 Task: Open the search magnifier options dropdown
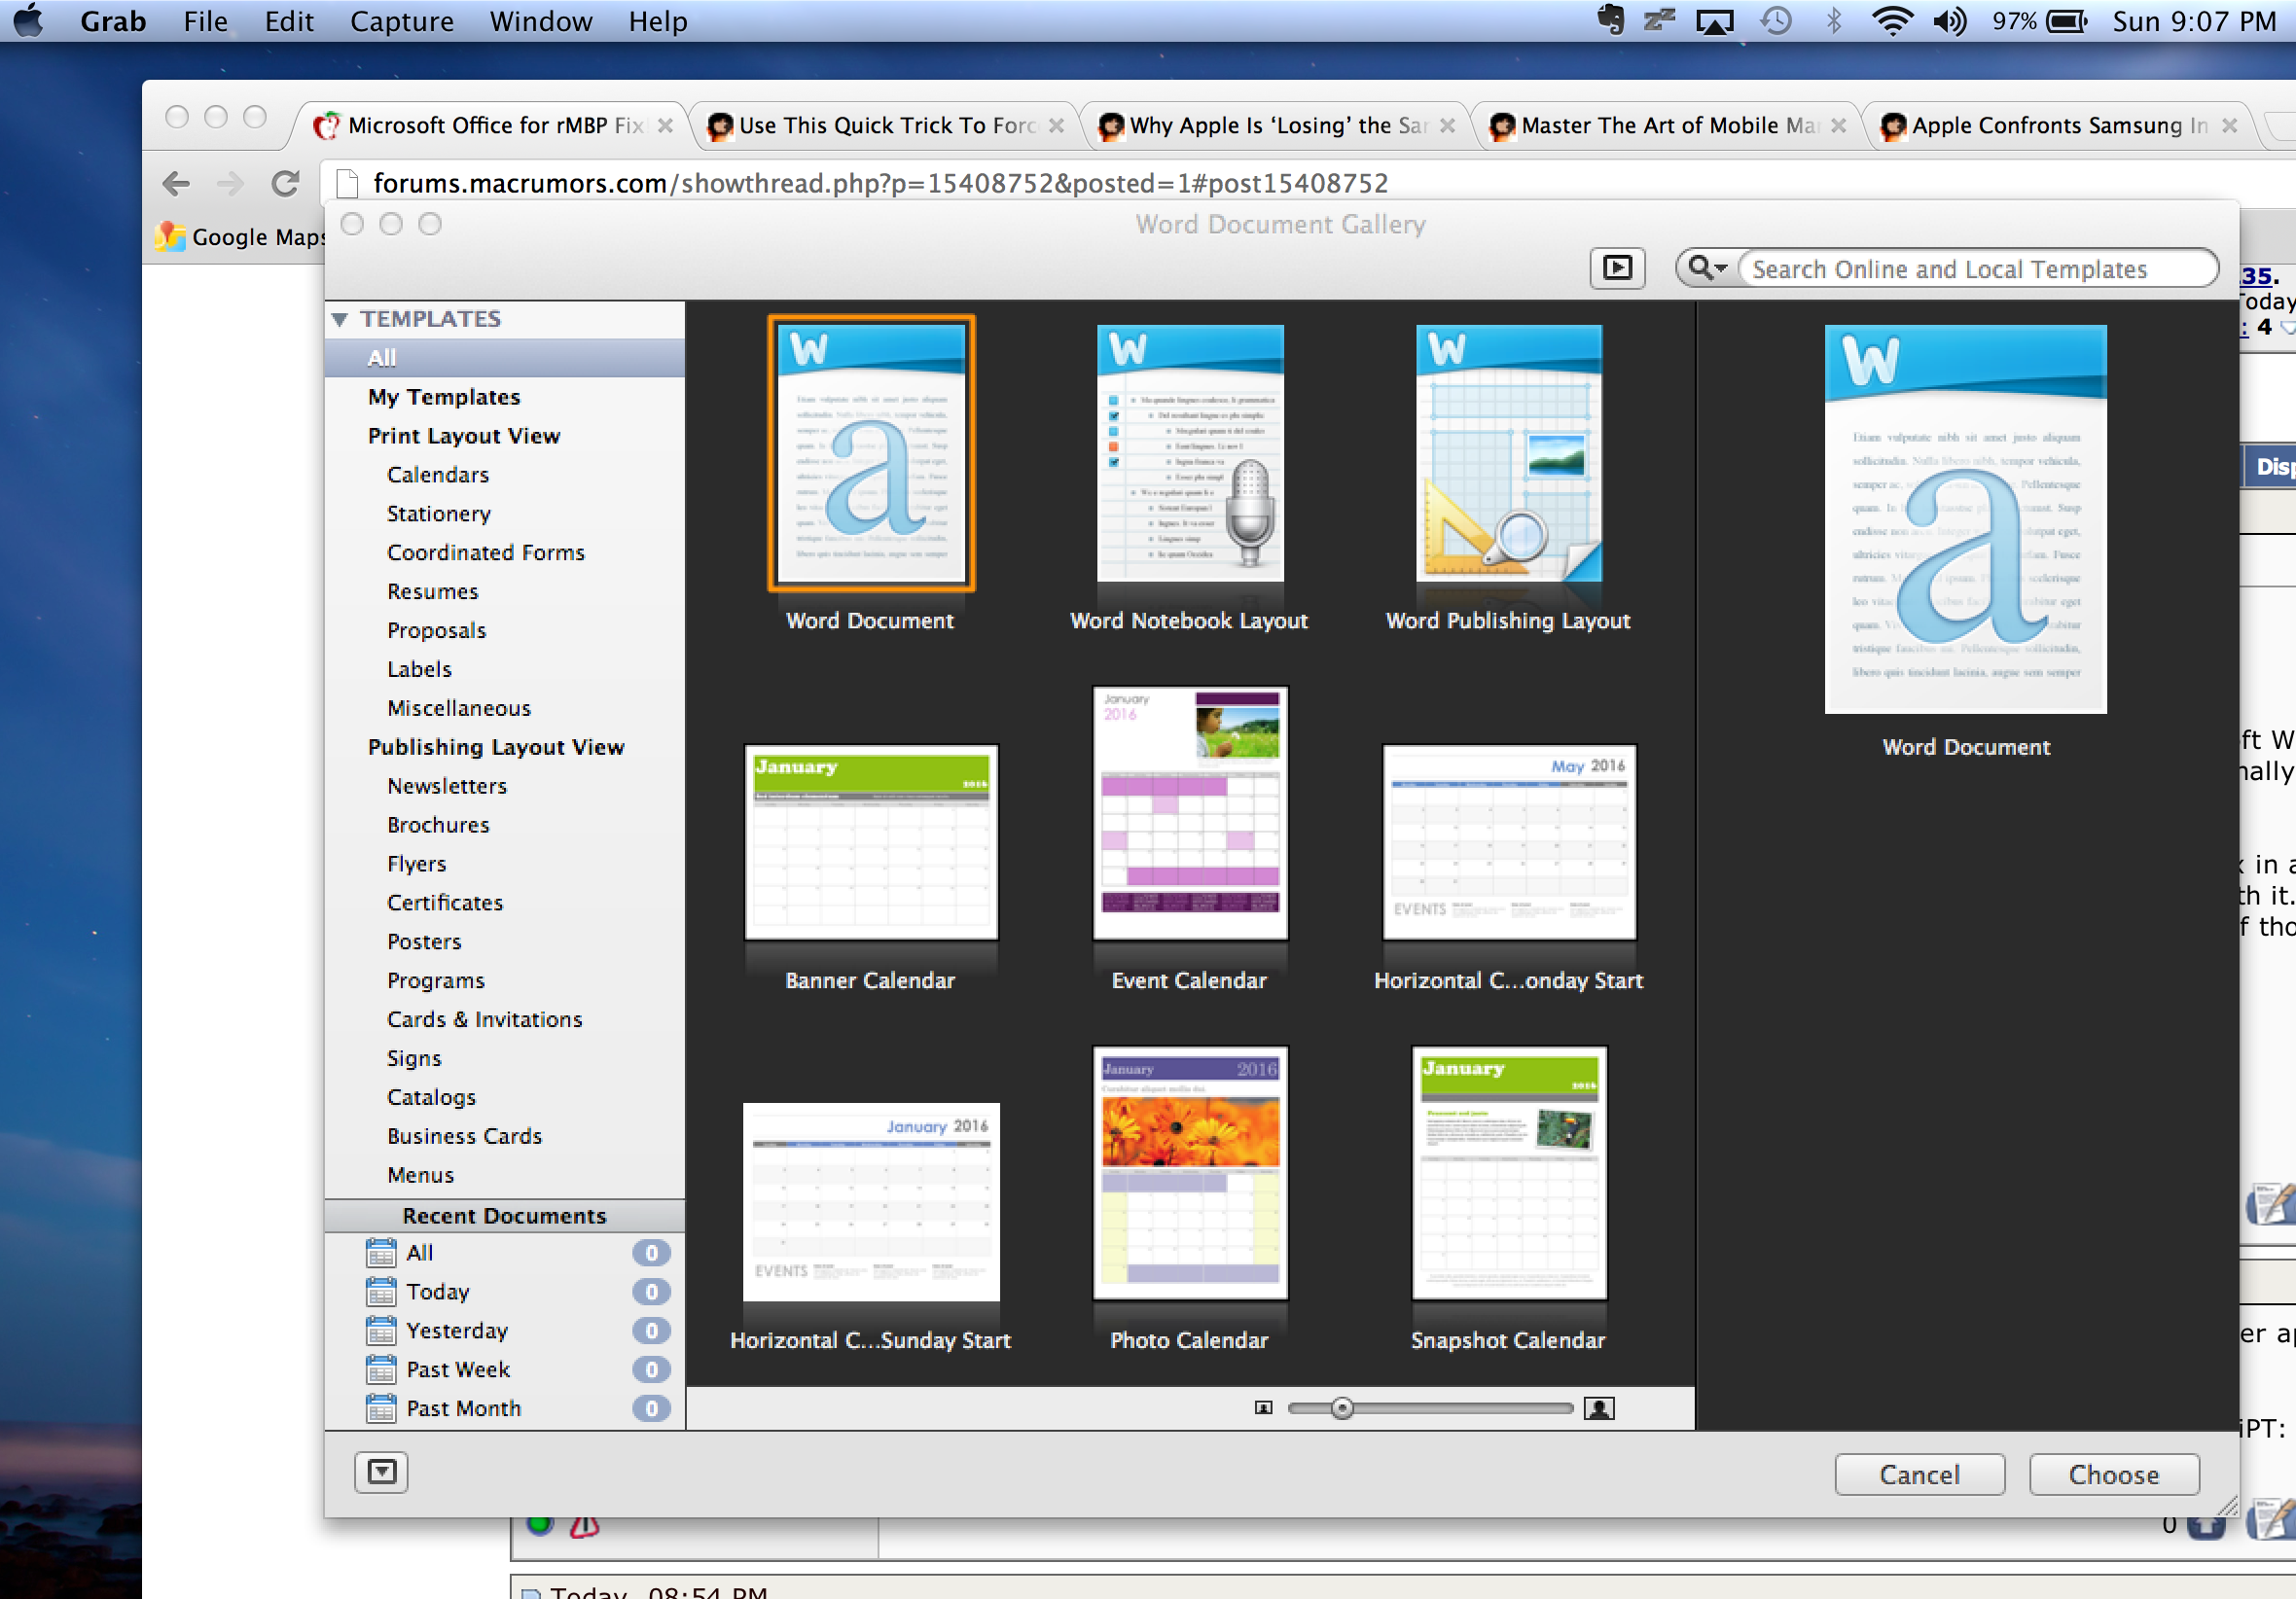point(1707,268)
